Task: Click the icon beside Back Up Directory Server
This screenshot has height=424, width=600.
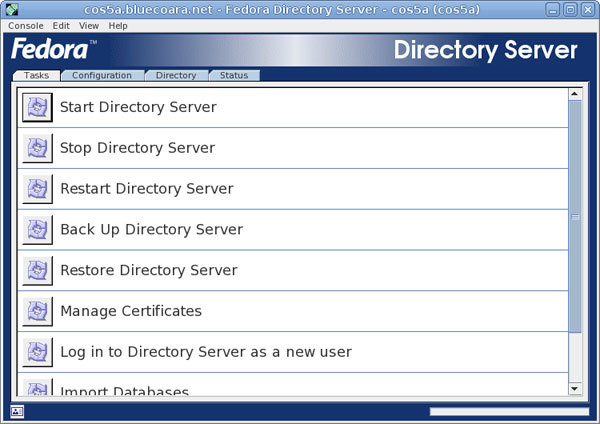Action: tap(37, 230)
